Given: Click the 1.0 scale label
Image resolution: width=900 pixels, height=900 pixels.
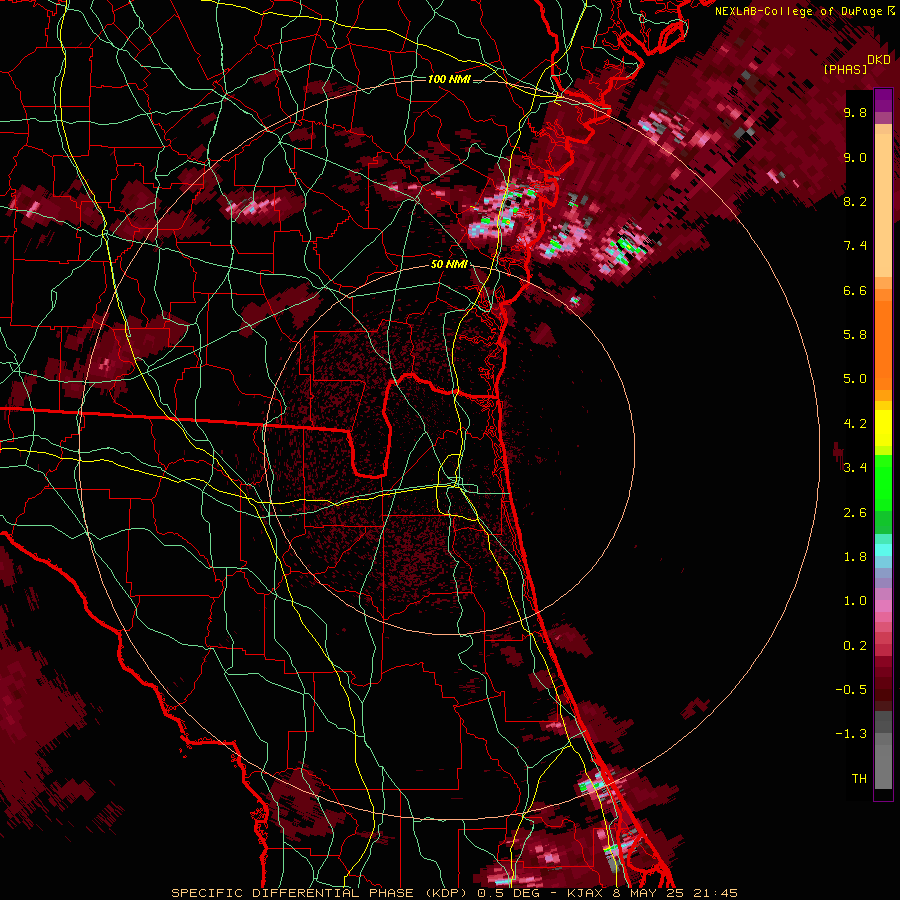Looking at the screenshot, I should point(855,601).
